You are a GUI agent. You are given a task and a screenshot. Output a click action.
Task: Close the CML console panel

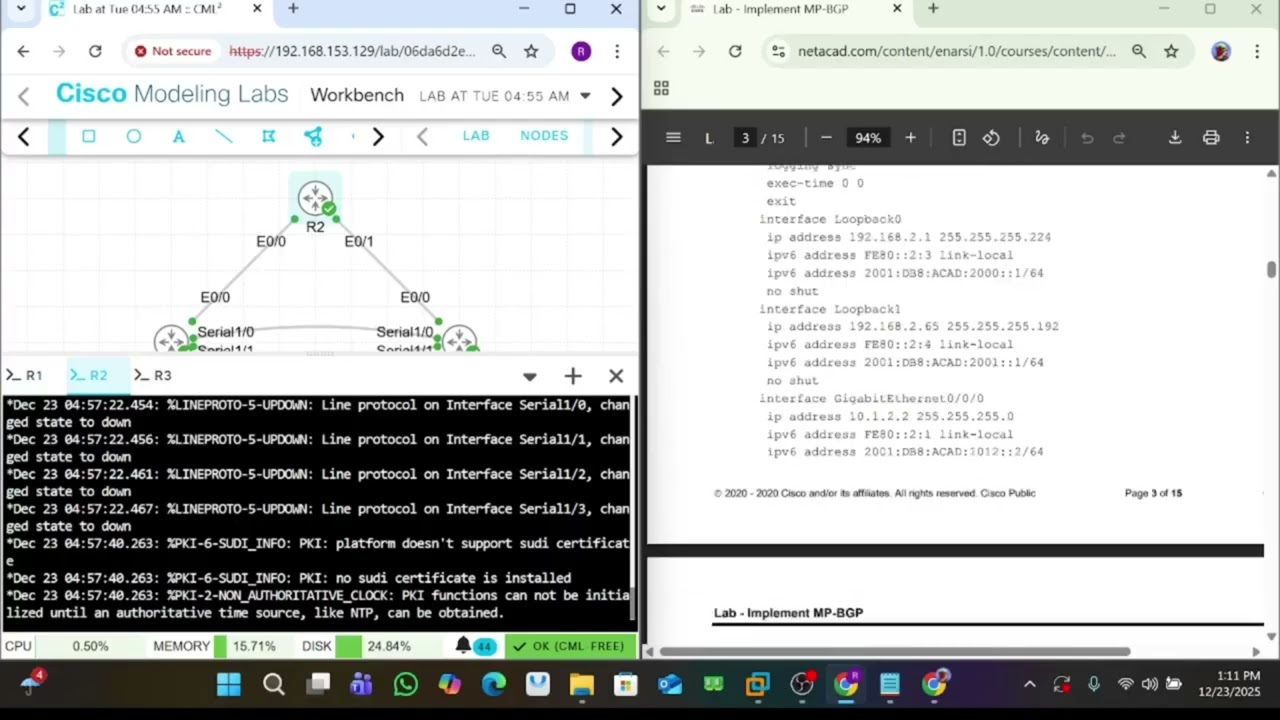pos(616,376)
